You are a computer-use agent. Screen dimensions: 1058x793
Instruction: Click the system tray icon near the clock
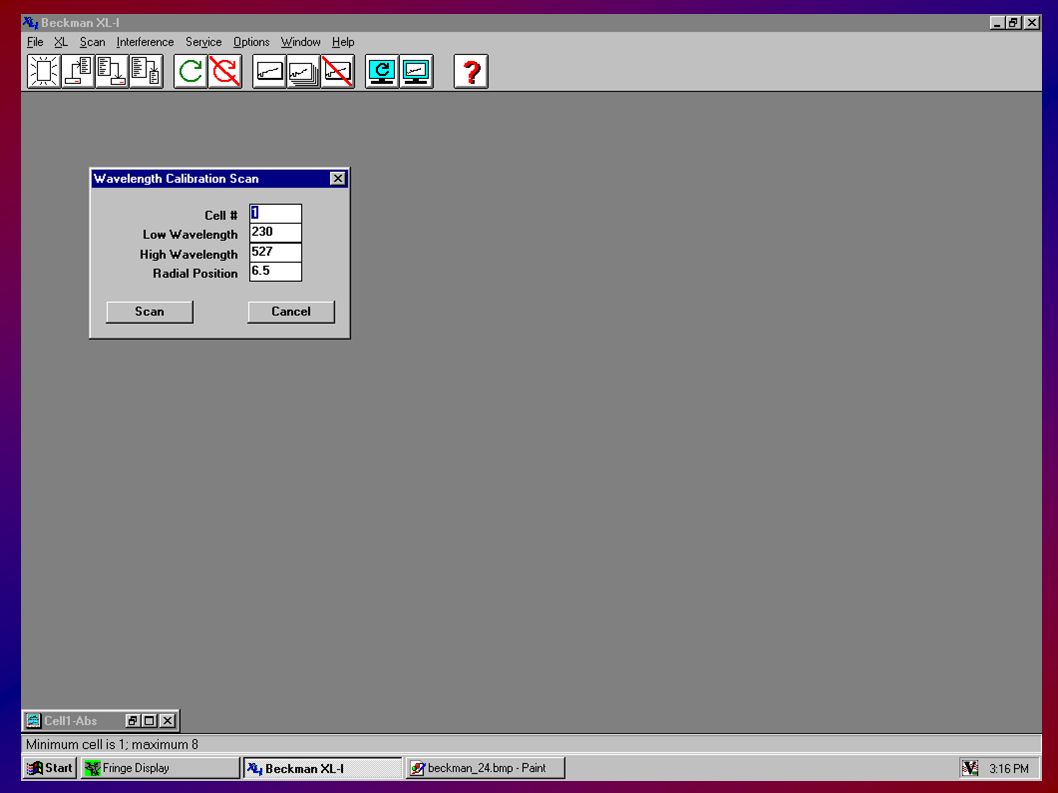tap(970, 768)
